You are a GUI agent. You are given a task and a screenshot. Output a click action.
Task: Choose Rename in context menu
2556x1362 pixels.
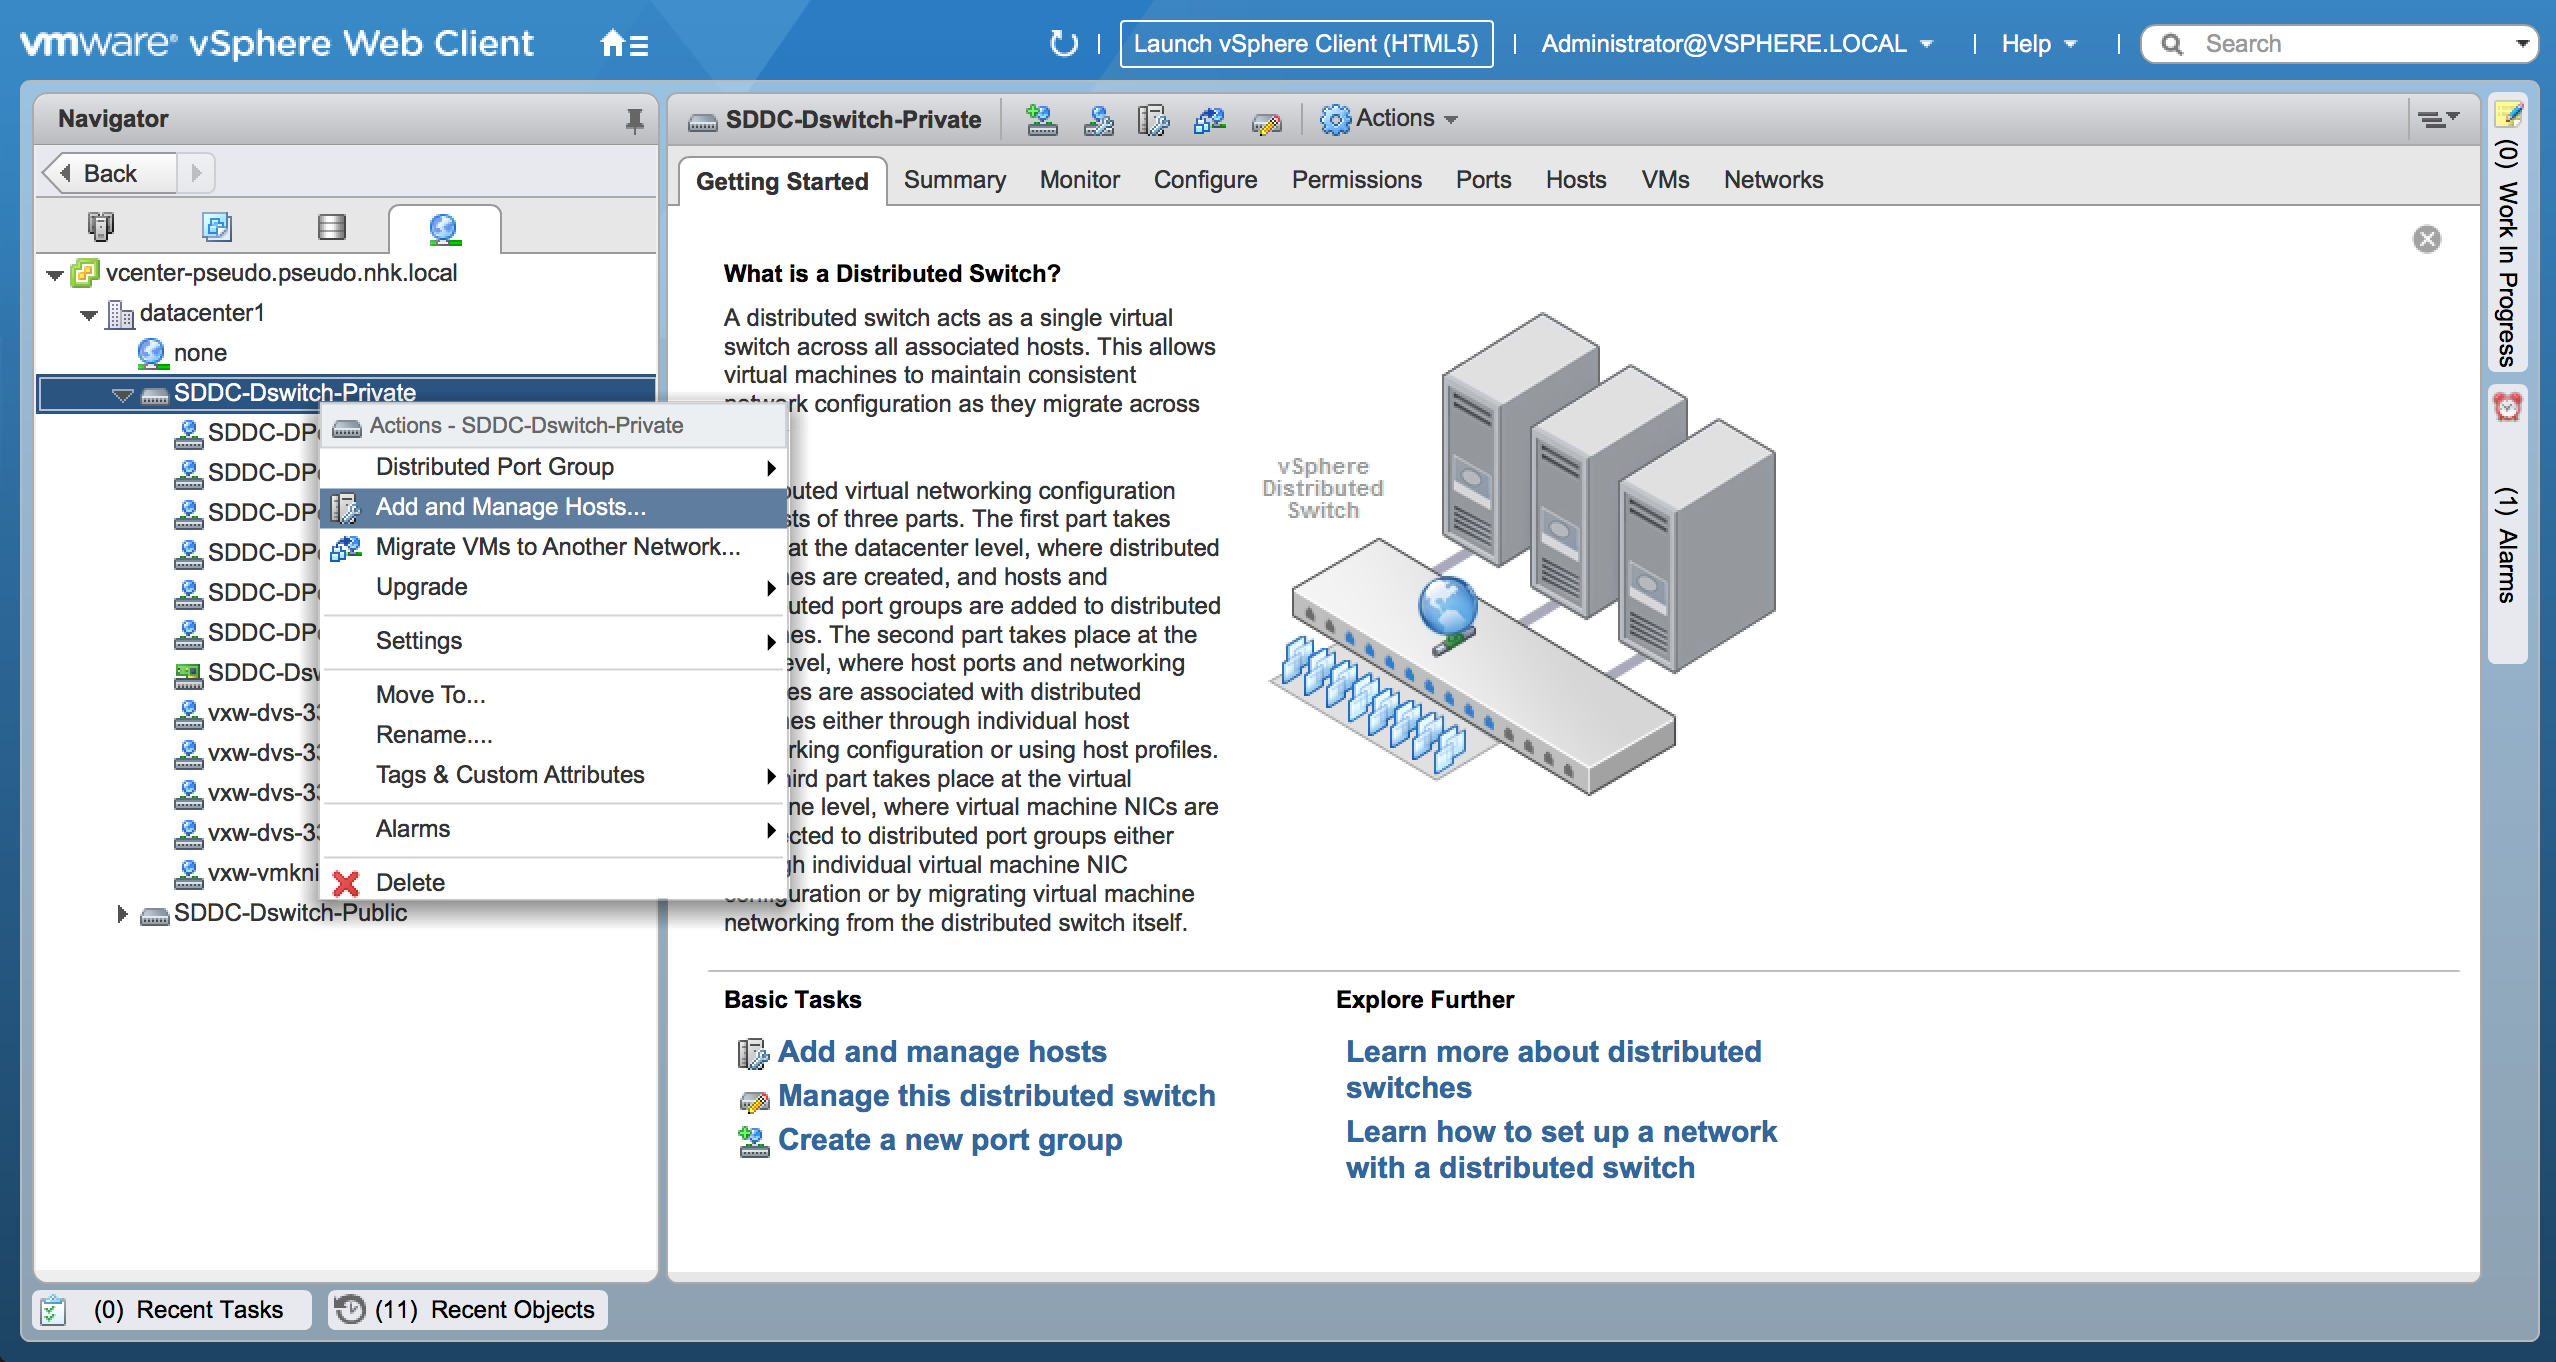[x=553, y=735]
